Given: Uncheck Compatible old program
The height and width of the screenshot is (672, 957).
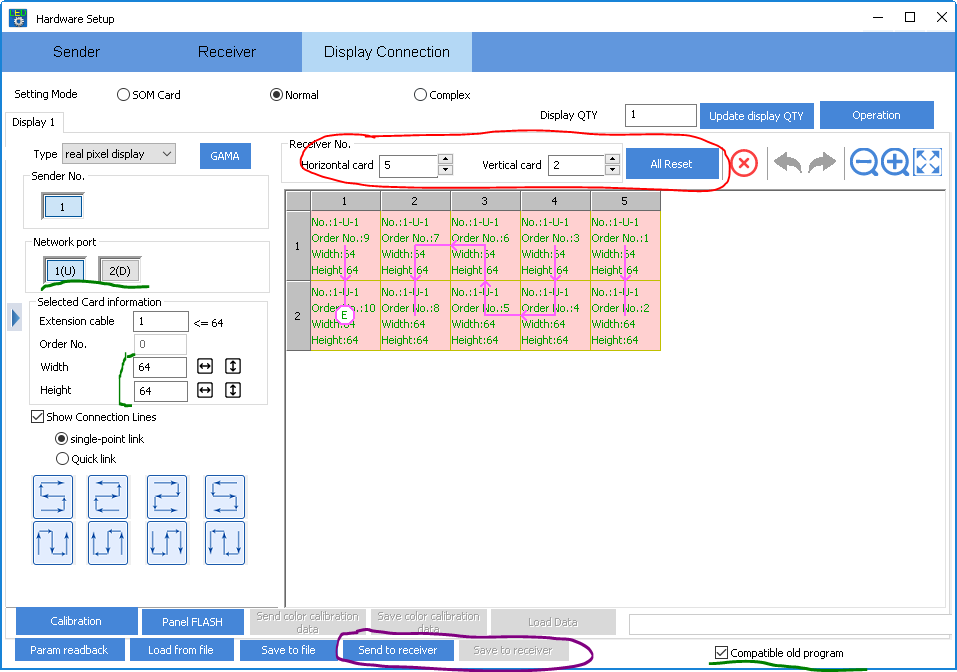Looking at the screenshot, I should 722,653.
